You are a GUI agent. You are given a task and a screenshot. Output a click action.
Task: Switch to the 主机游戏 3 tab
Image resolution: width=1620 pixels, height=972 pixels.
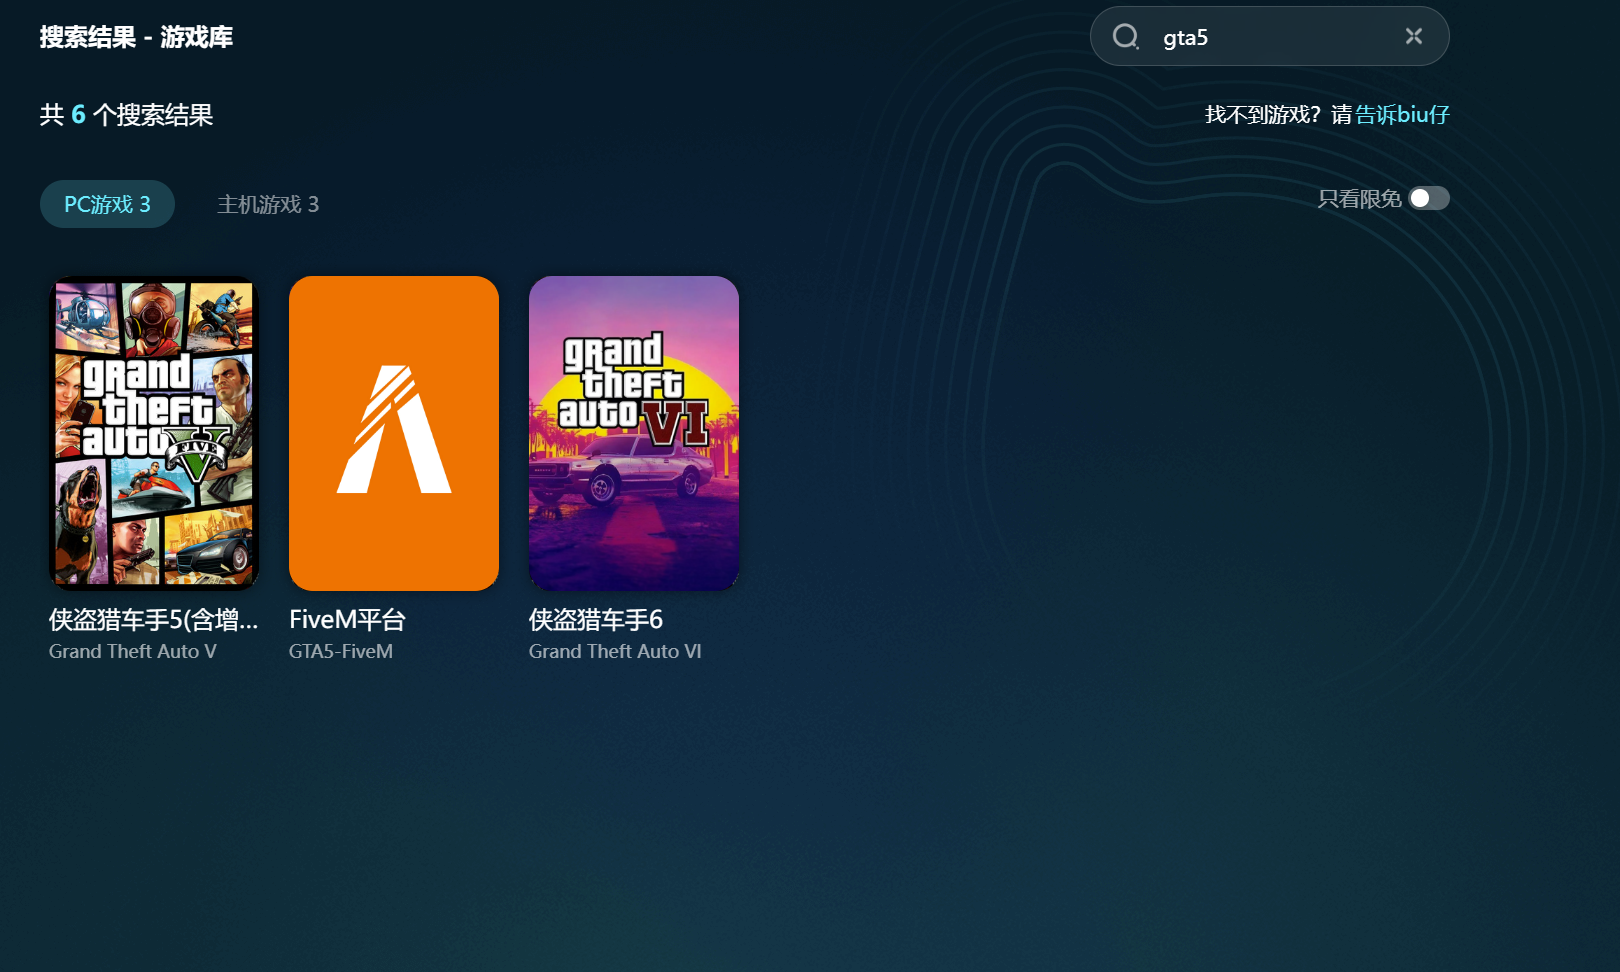pos(268,204)
